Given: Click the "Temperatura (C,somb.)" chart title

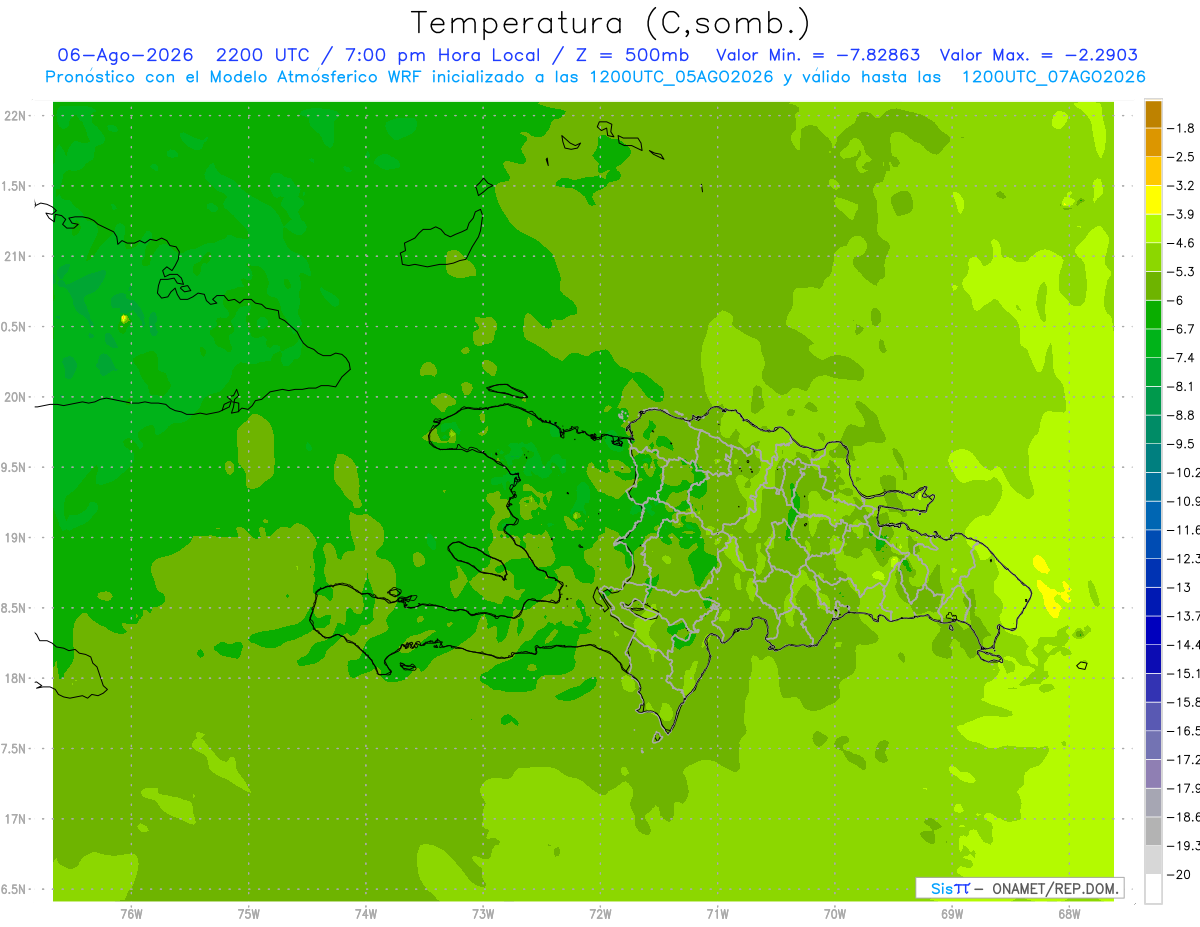Looking at the screenshot, I should pyautogui.click(x=611, y=23).
